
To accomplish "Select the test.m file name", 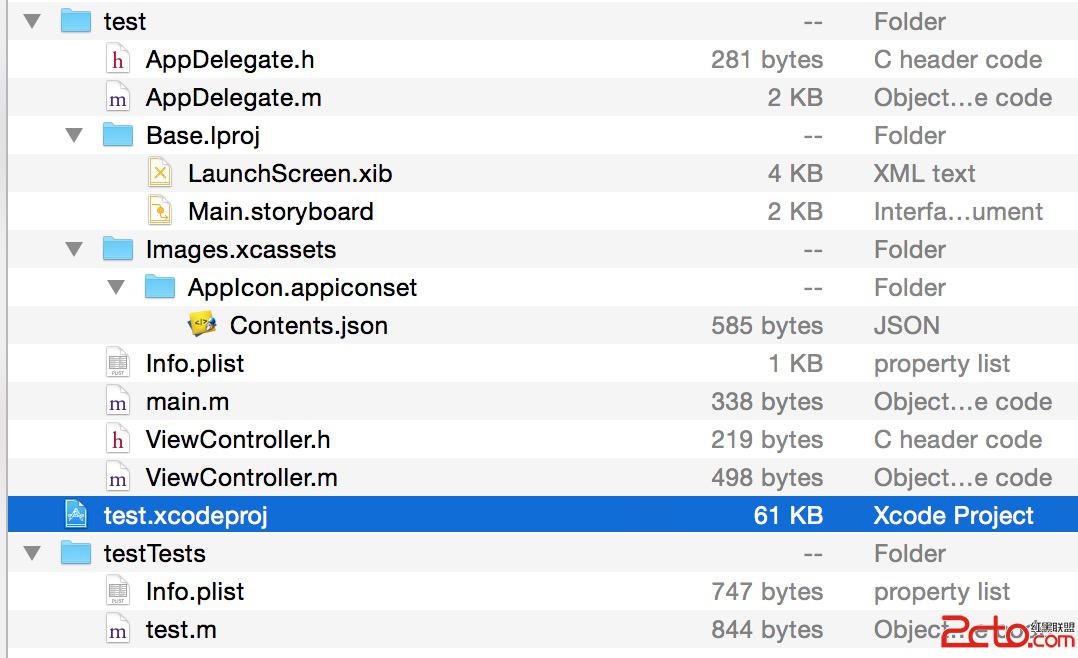I will (180, 630).
